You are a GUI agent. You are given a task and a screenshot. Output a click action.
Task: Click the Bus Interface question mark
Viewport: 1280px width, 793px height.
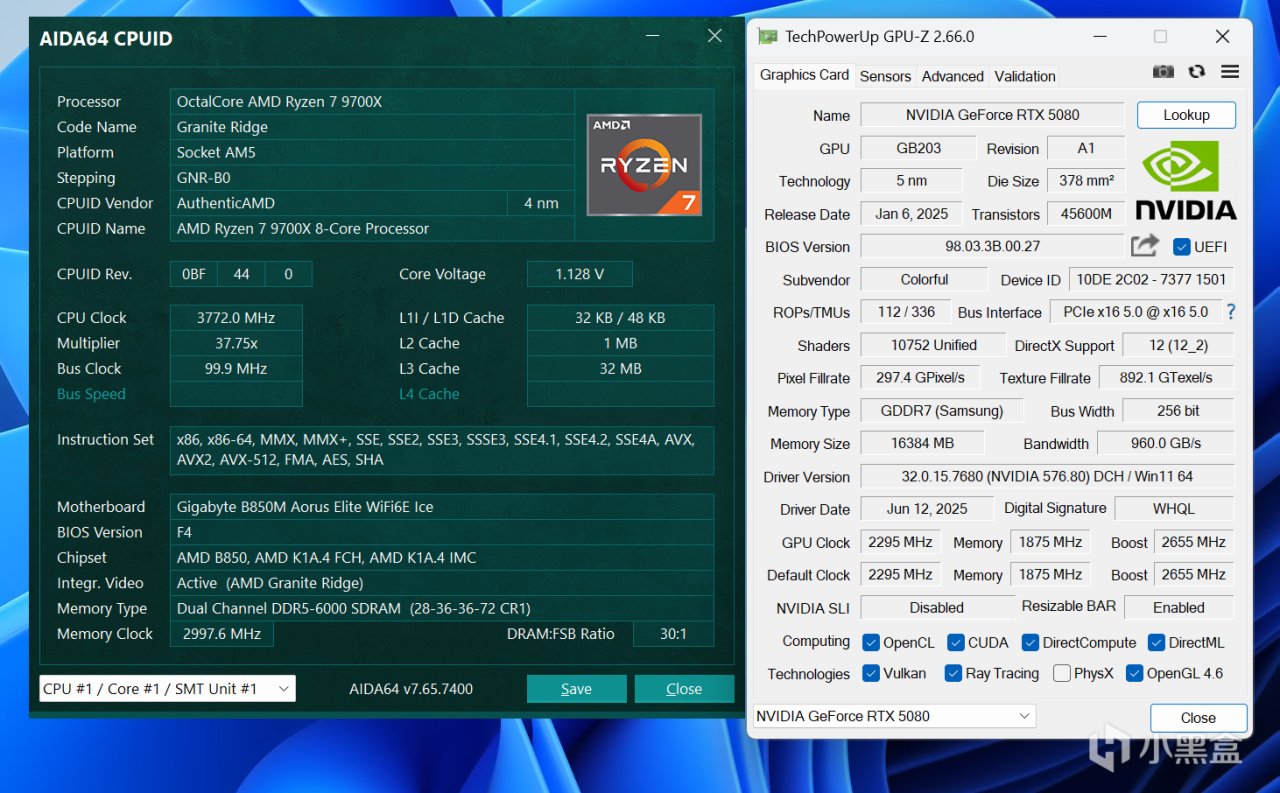click(x=1231, y=312)
